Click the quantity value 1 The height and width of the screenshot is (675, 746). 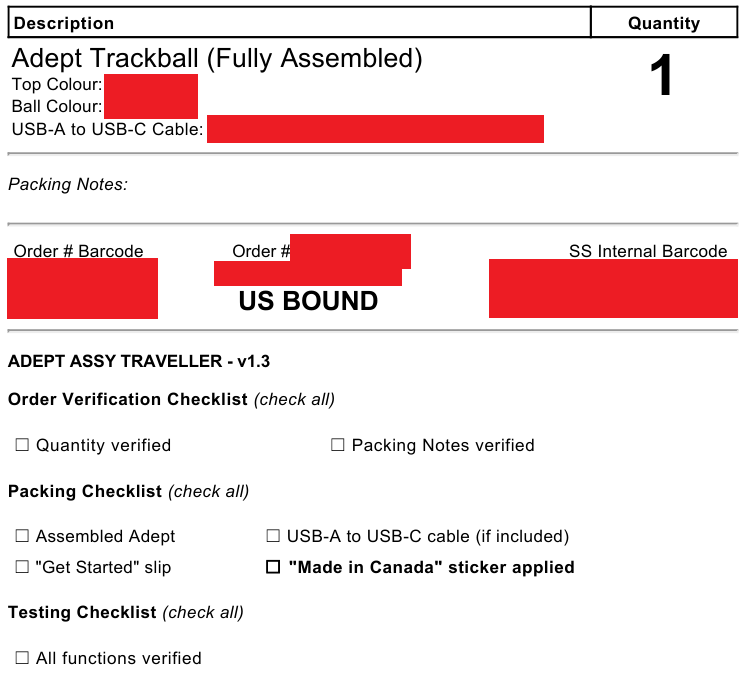662,76
